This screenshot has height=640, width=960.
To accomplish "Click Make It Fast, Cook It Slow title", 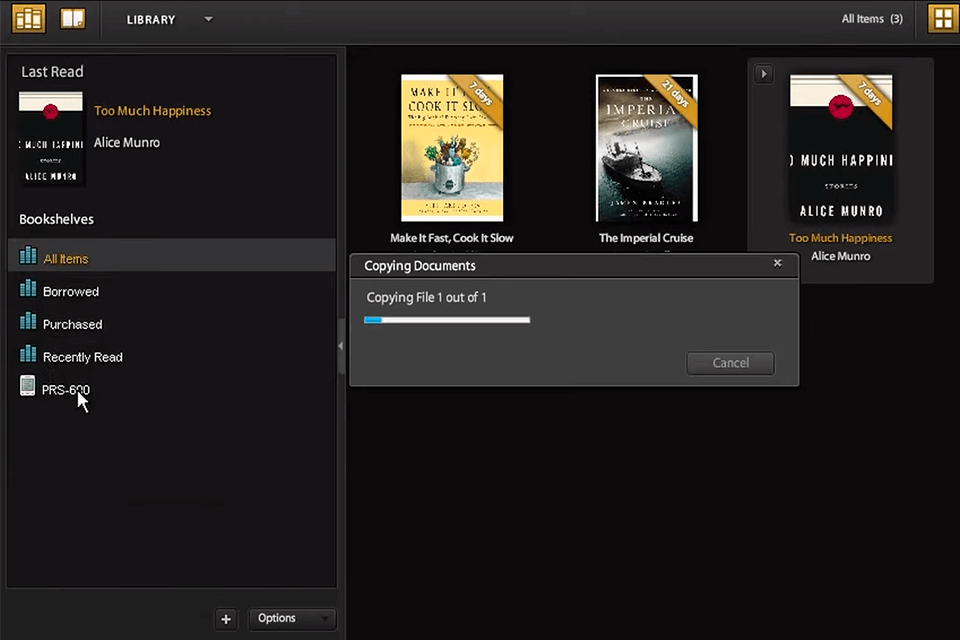I will pyautogui.click(x=452, y=238).
